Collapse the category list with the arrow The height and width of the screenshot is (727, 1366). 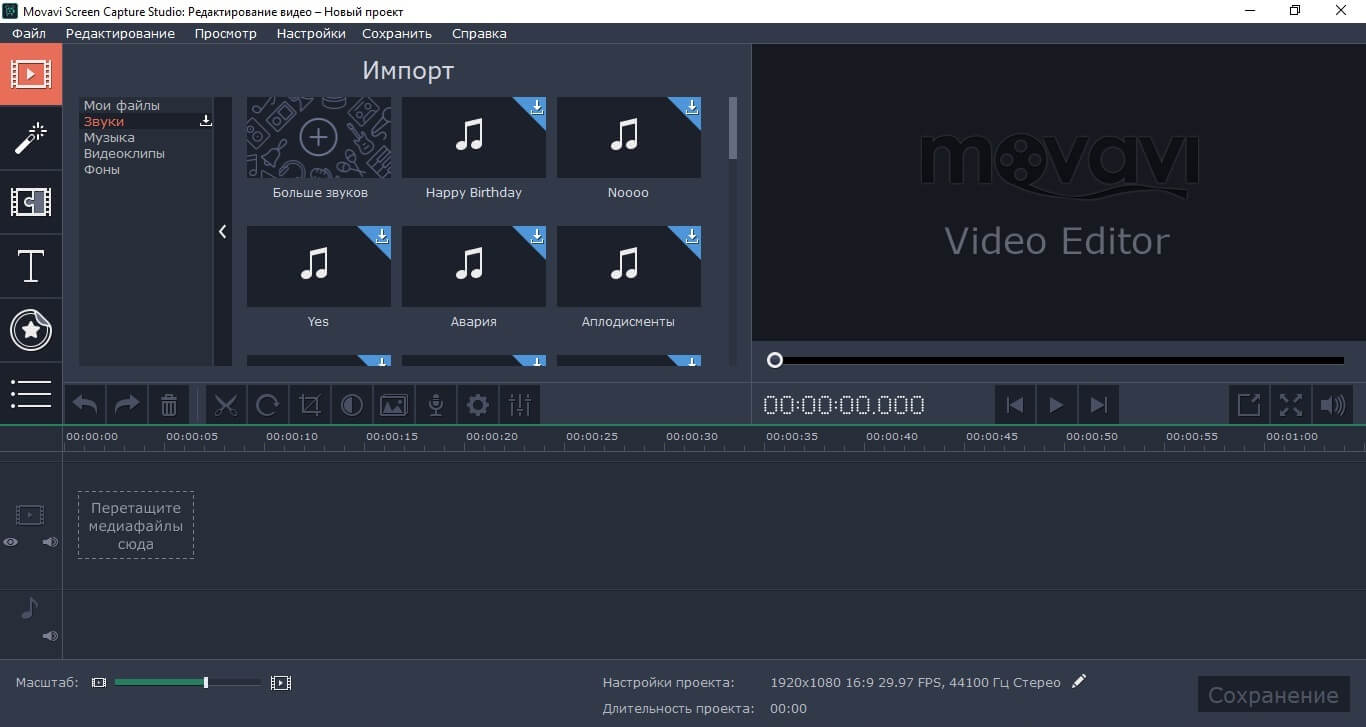[222, 232]
